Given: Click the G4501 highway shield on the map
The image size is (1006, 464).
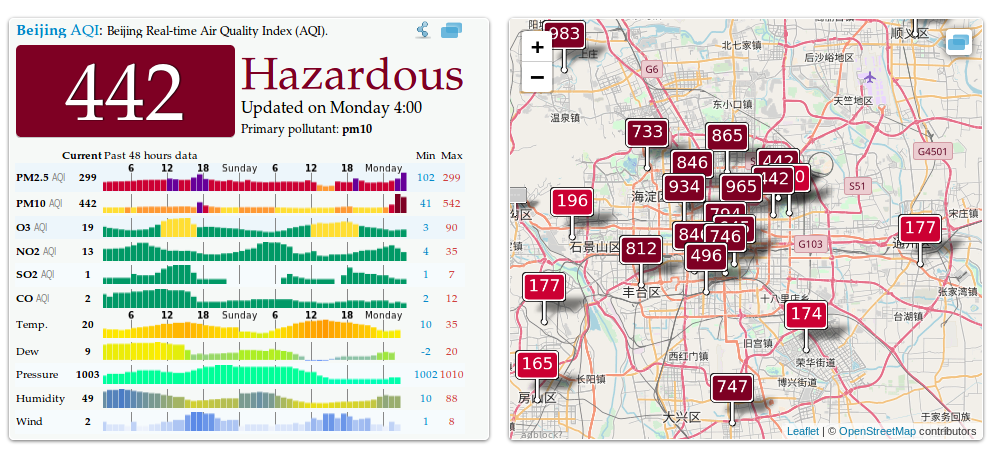Looking at the screenshot, I should point(932,151).
